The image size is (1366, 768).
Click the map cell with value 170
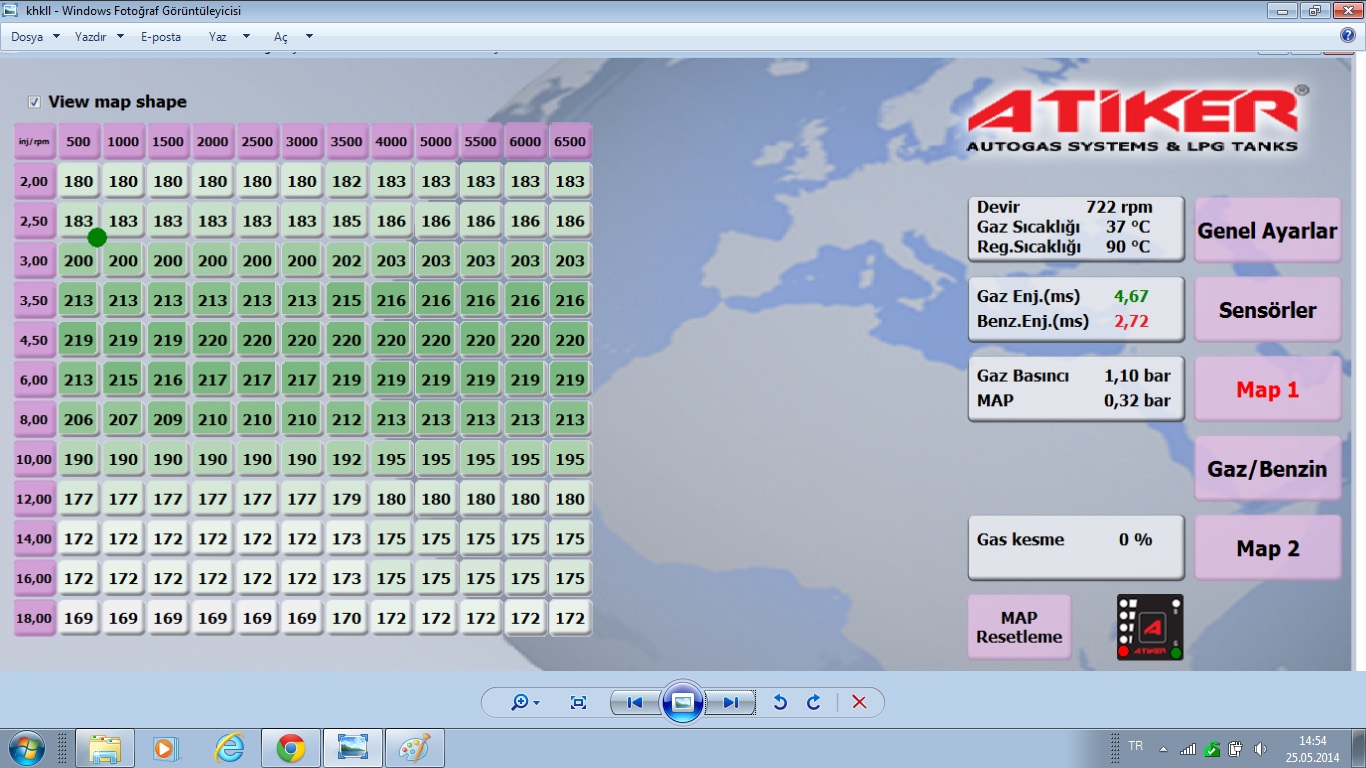346,618
